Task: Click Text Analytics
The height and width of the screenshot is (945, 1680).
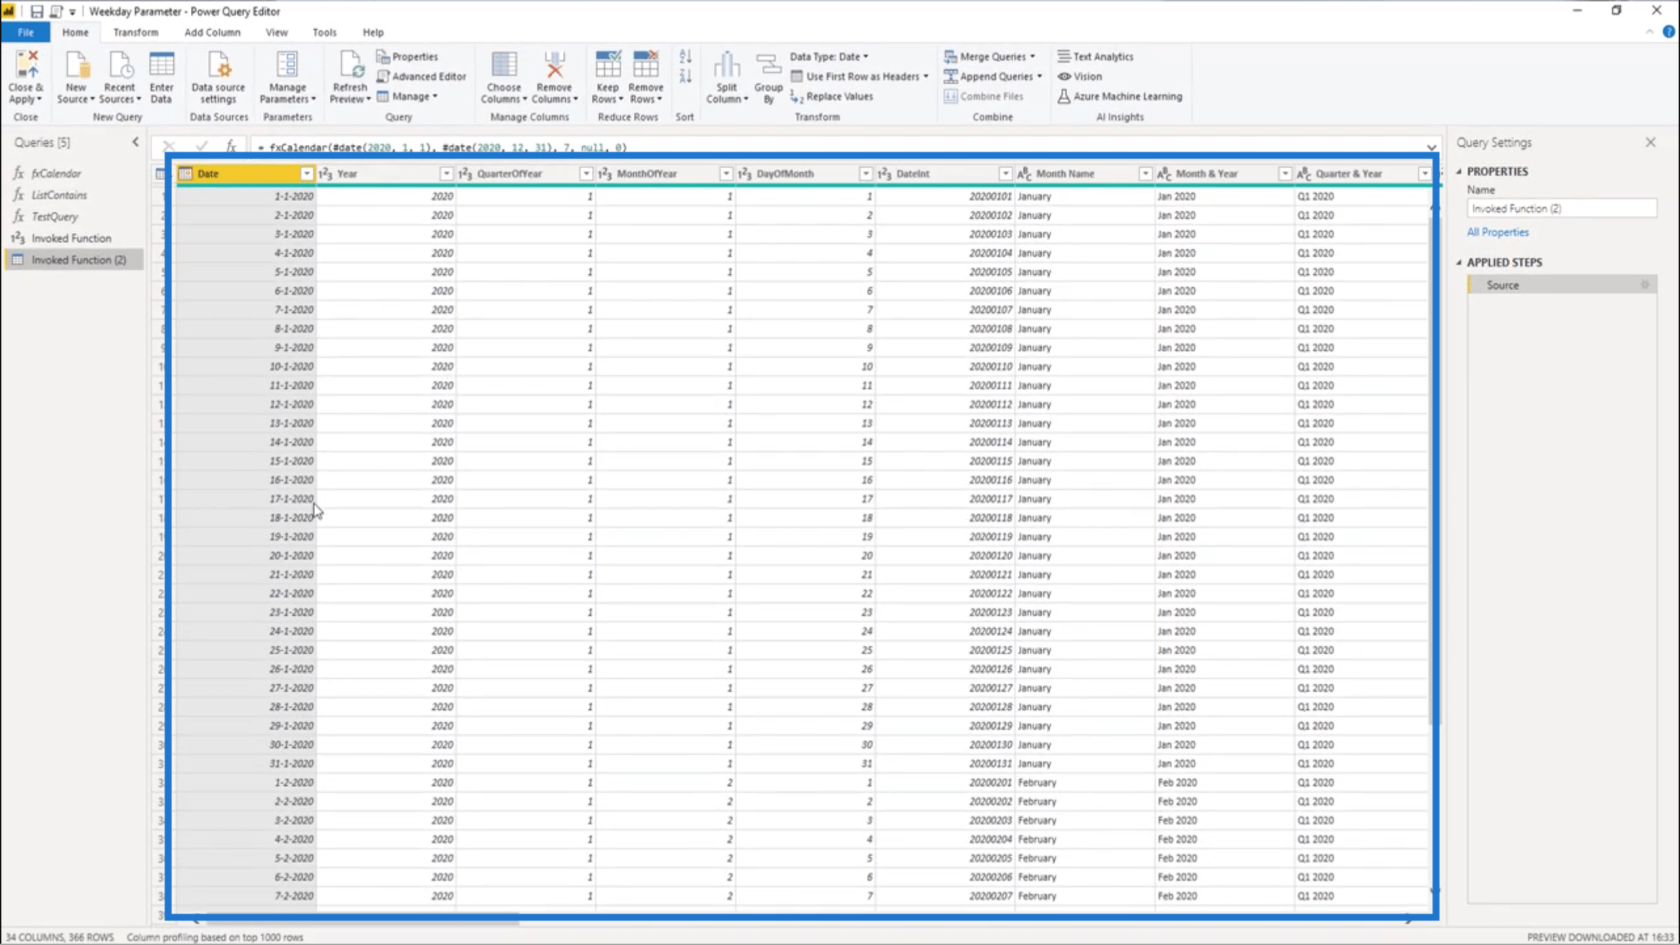Action: point(1095,57)
